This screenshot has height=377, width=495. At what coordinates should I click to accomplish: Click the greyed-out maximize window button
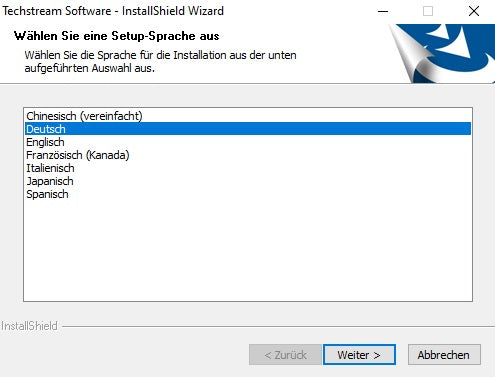pos(428,11)
